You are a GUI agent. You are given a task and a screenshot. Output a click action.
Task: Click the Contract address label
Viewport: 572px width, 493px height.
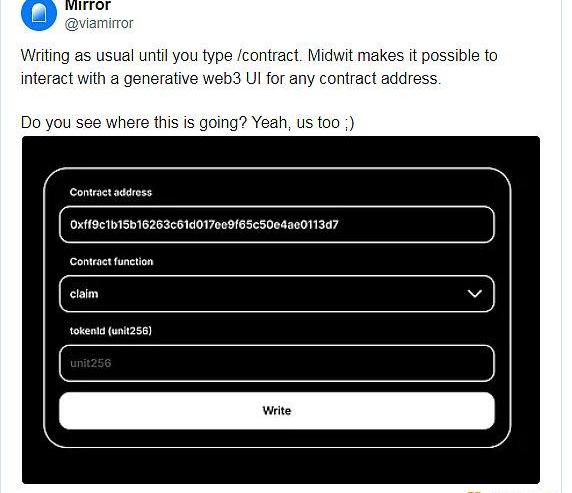pos(111,192)
